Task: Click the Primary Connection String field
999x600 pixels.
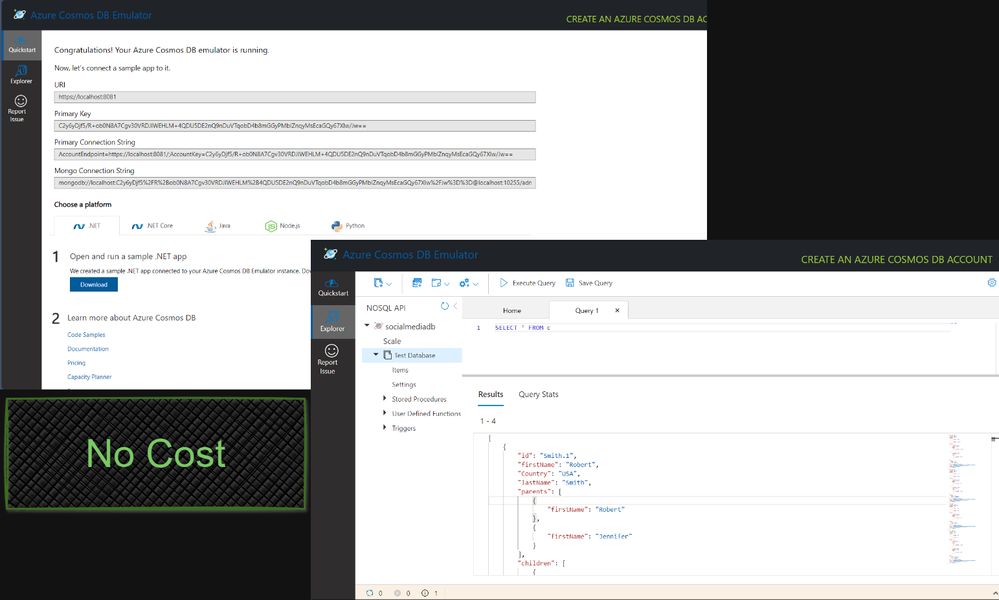Action: [x=294, y=154]
